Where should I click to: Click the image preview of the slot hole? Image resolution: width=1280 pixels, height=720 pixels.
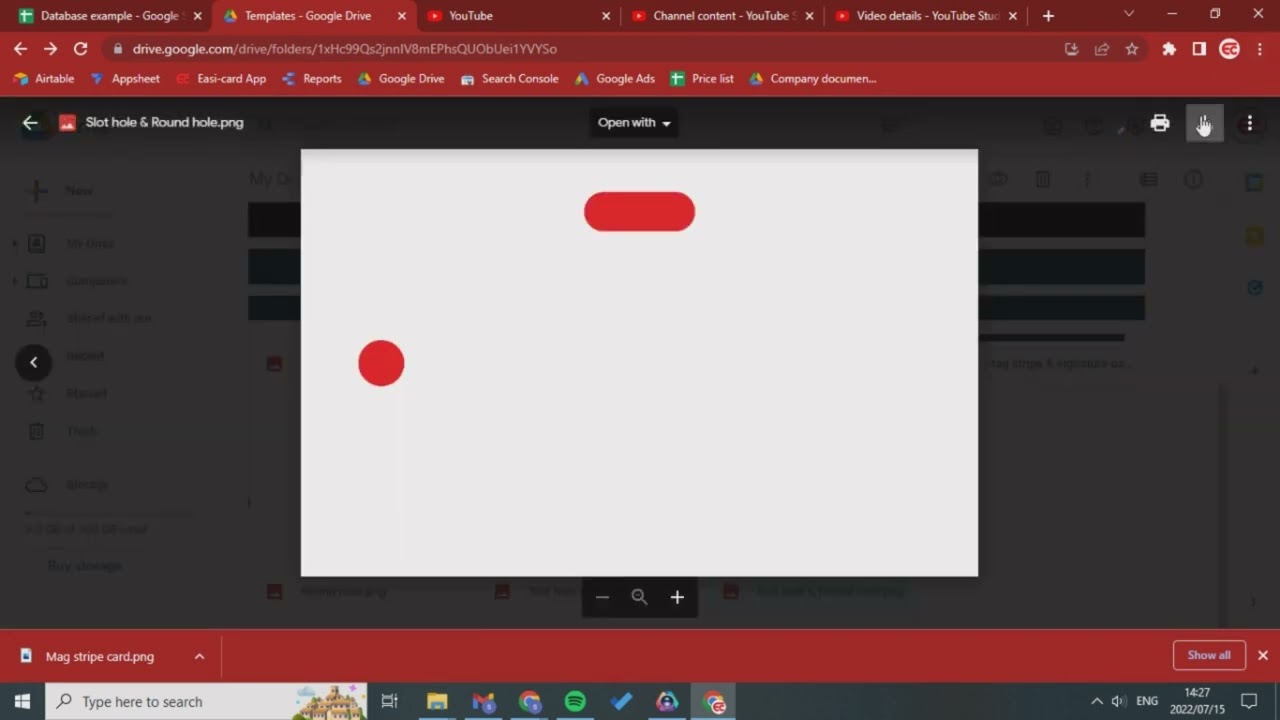click(639, 363)
